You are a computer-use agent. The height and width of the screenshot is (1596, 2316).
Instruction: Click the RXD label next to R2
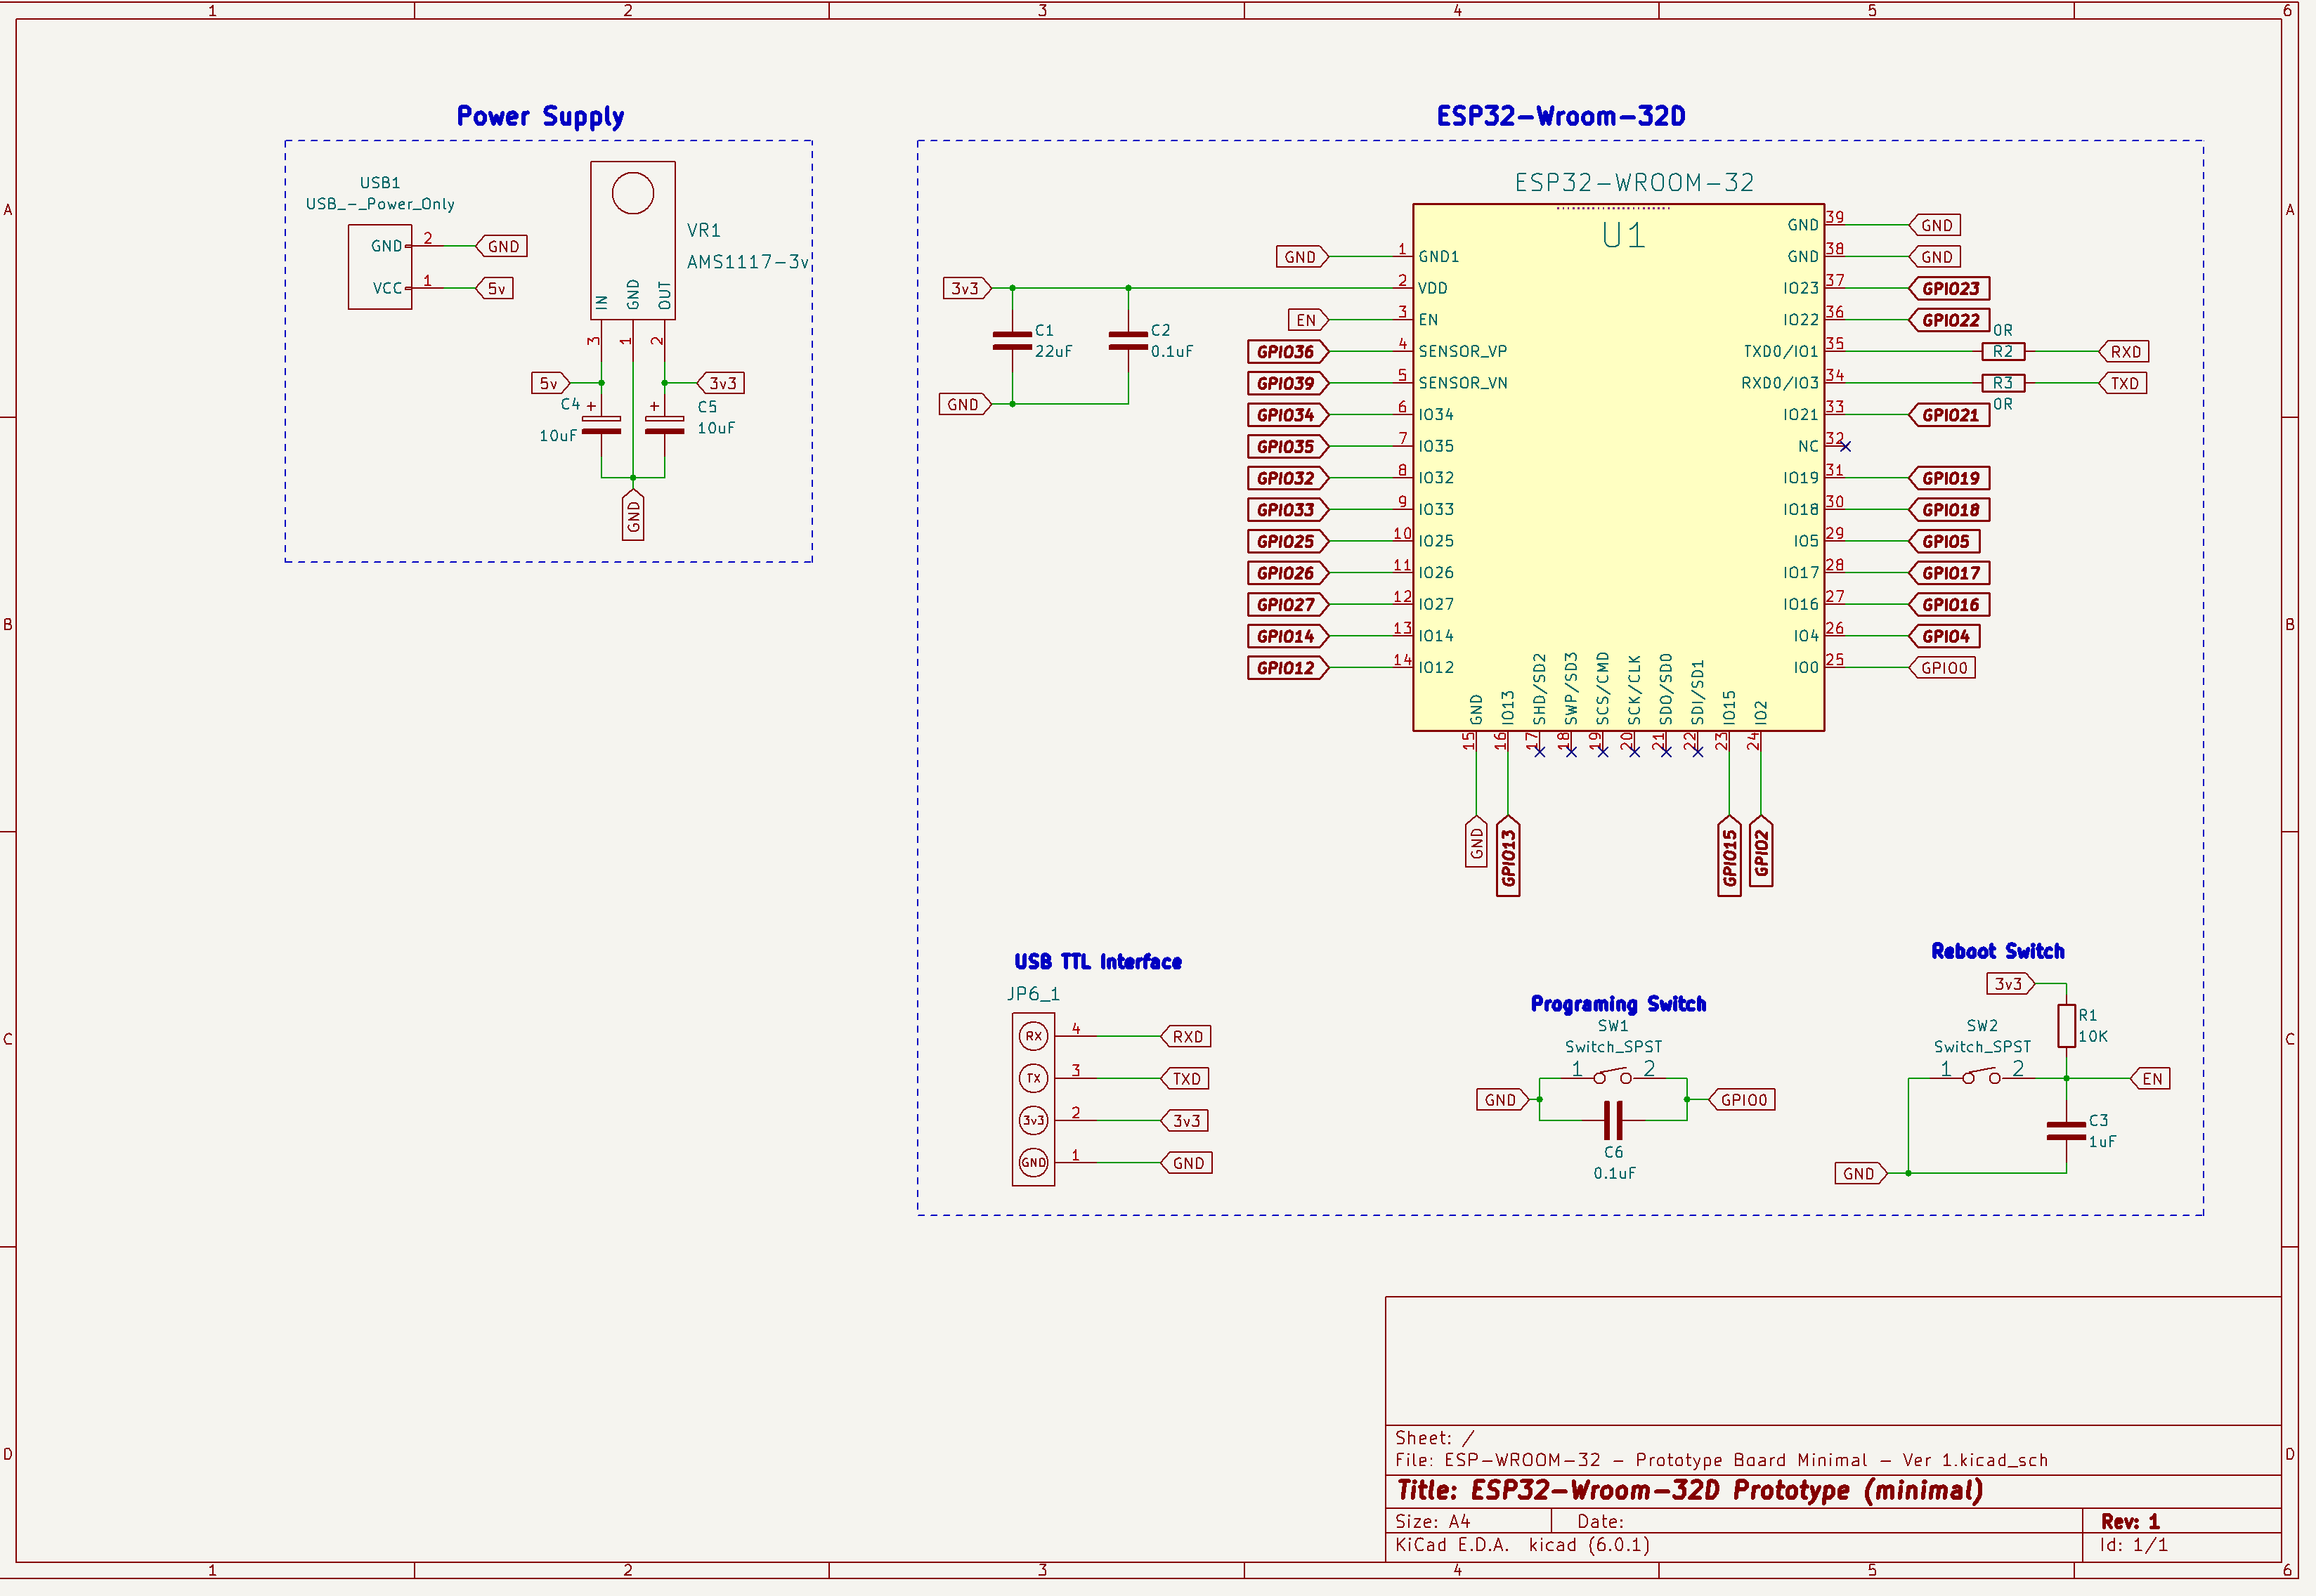(x=2123, y=352)
